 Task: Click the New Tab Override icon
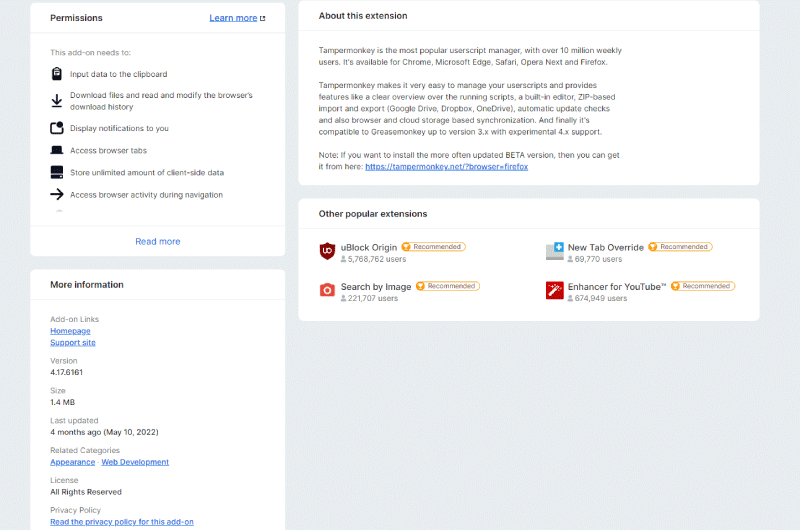click(x=555, y=251)
